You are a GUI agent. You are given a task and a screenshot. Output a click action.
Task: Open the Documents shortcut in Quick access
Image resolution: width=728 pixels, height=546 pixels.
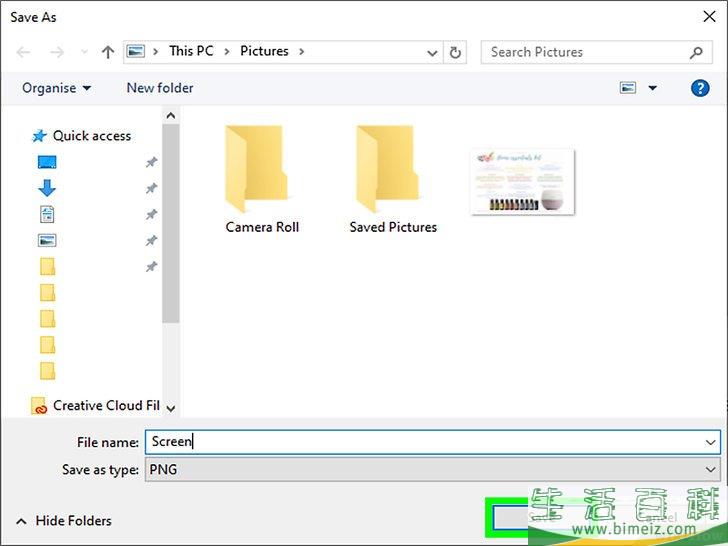[x=47, y=214]
